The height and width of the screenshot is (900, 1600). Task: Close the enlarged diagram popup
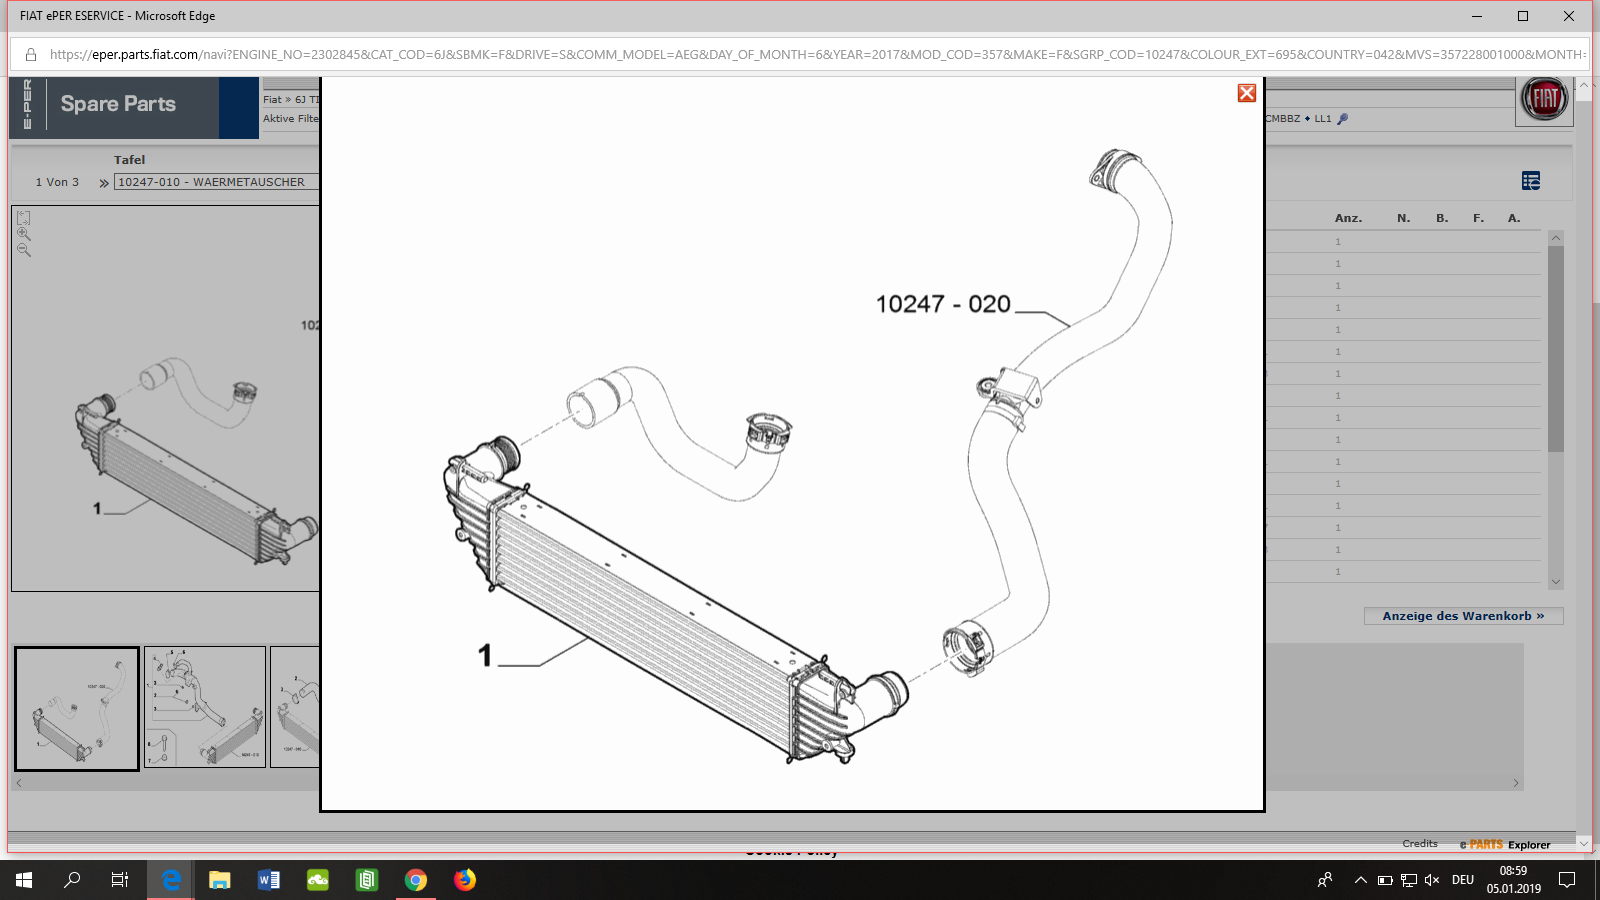[x=1246, y=93]
